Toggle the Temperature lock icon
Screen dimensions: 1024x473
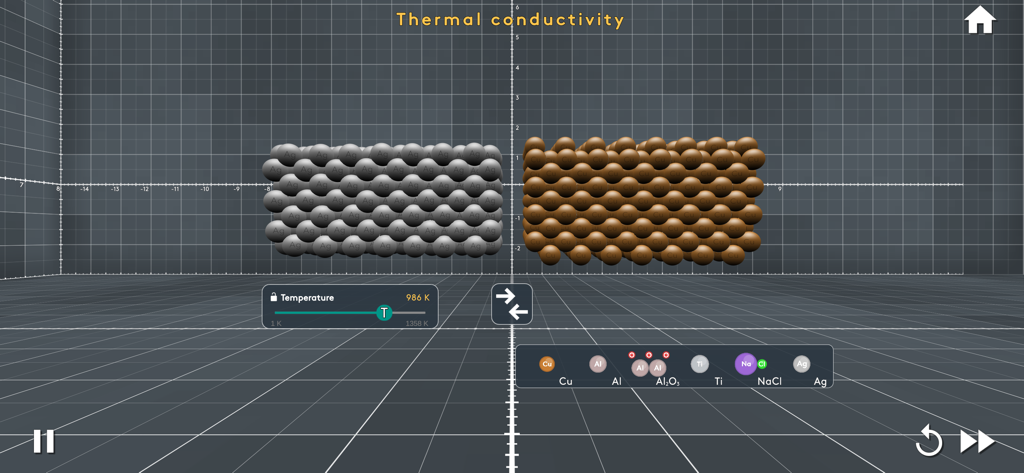tap(274, 297)
